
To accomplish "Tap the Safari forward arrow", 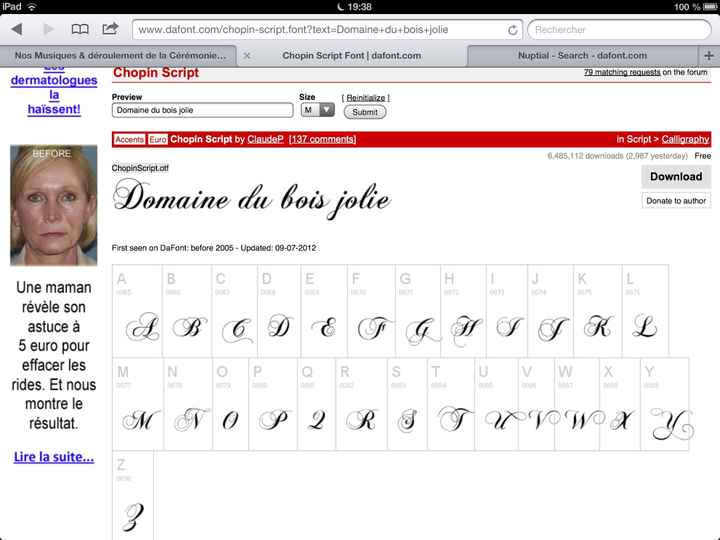I will click(48, 29).
